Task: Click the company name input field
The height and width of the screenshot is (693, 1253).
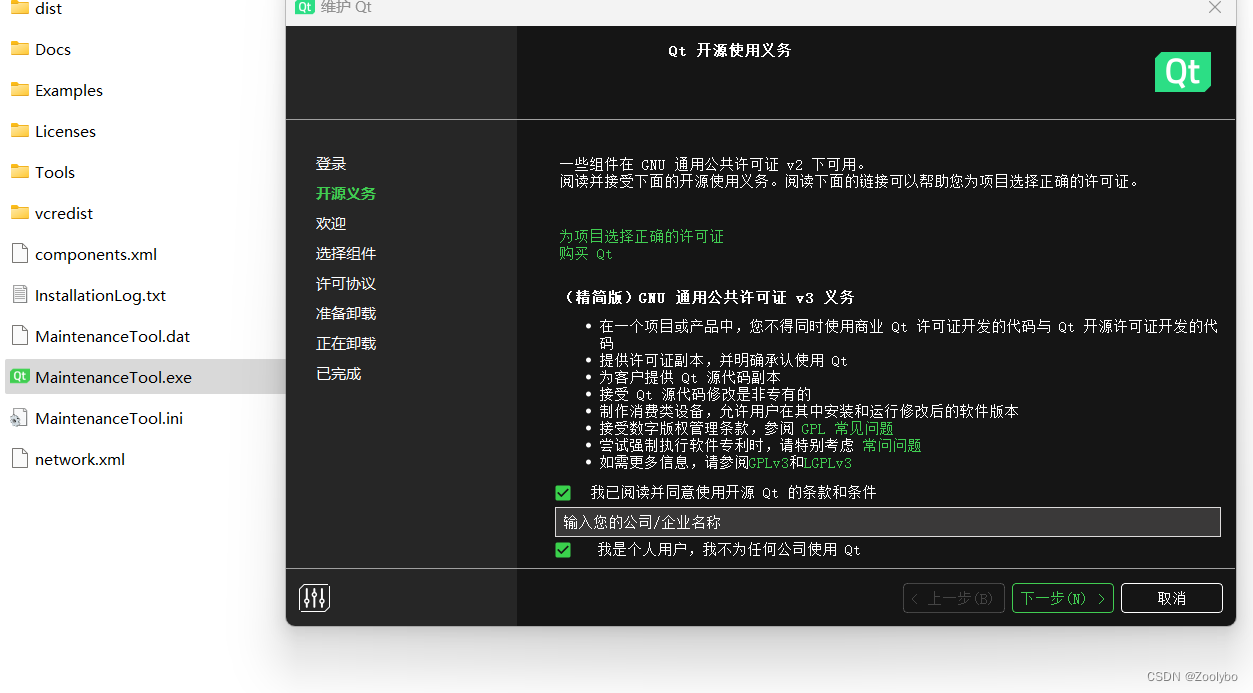Action: (887, 521)
